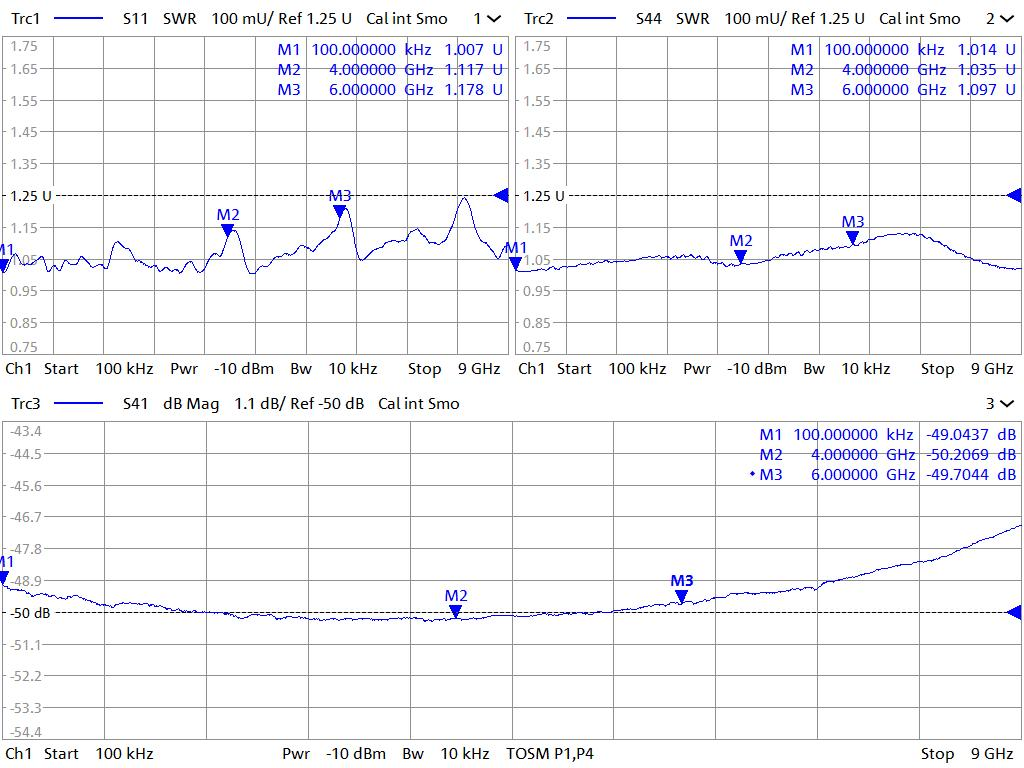Screen dimensions: 1024x768
Task: Click the S41 marker readout M1 row
Action: [887, 434]
